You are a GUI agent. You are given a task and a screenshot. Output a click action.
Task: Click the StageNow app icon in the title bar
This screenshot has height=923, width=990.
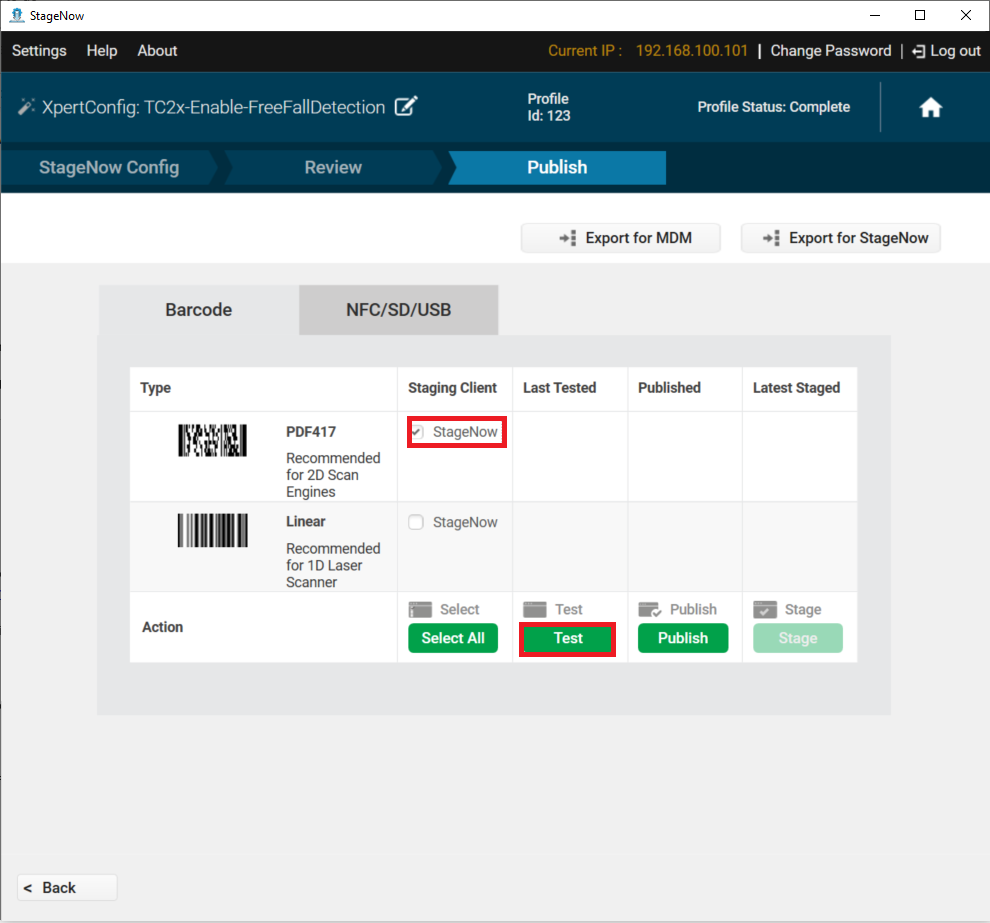click(x=16, y=15)
